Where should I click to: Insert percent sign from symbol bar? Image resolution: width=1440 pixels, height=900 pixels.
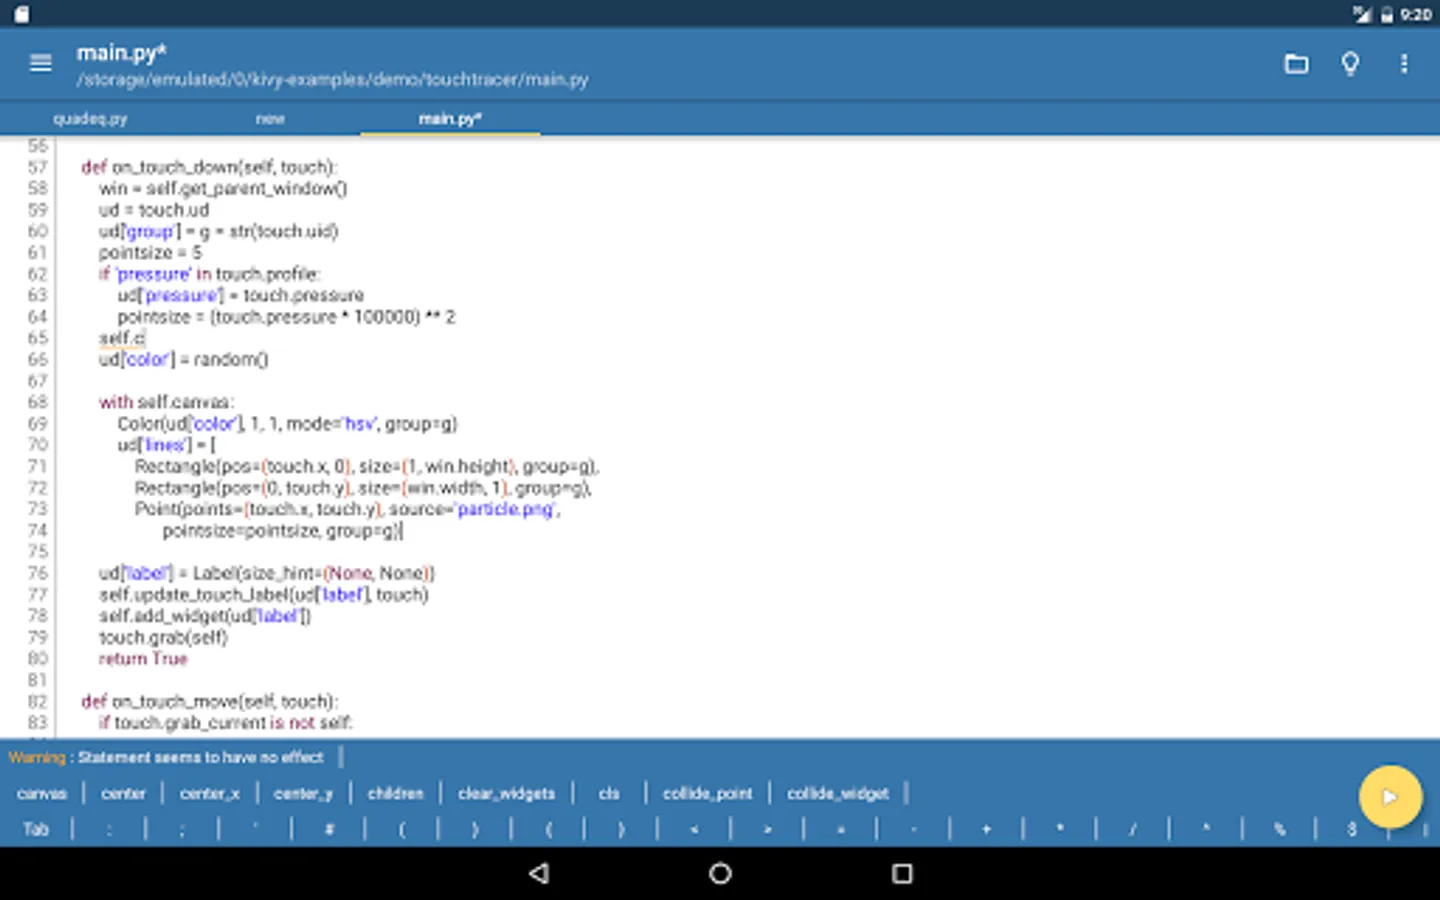(x=1279, y=829)
